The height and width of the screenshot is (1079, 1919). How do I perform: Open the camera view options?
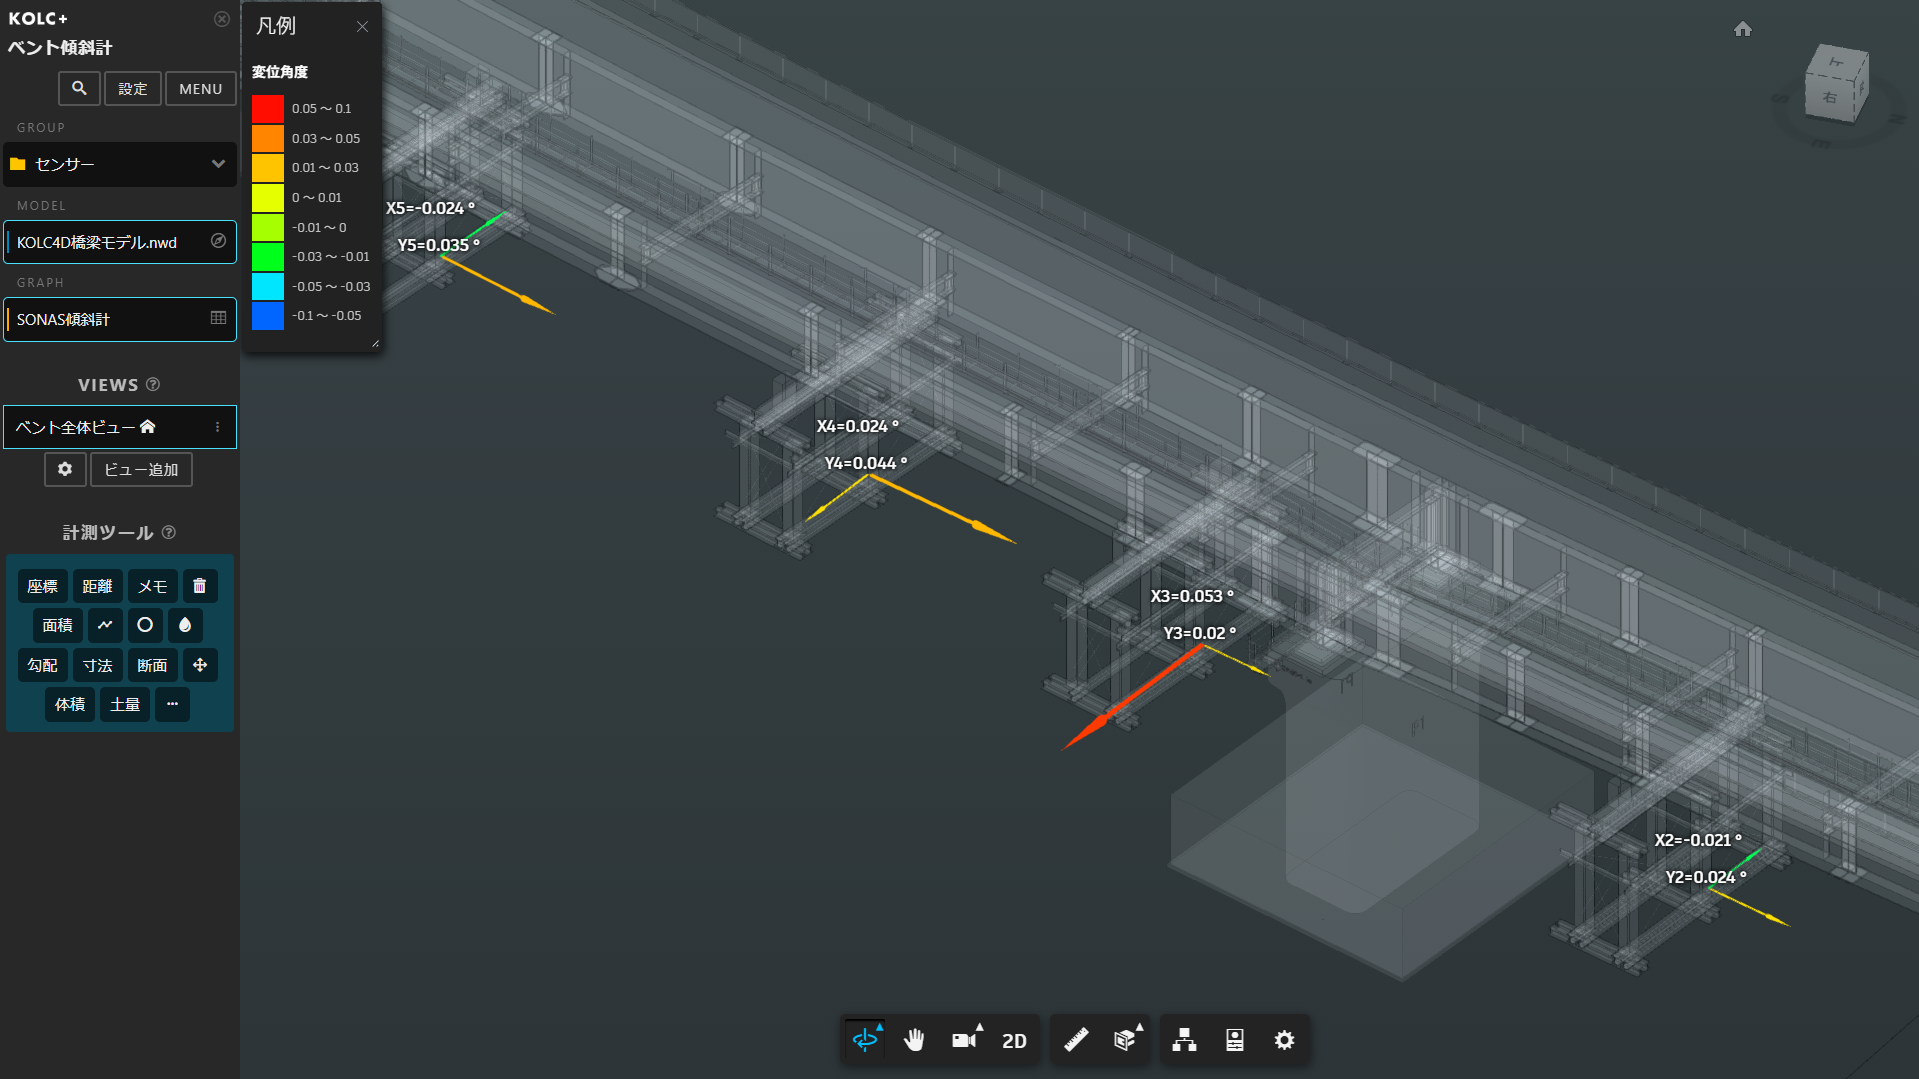[x=965, y=1040]
